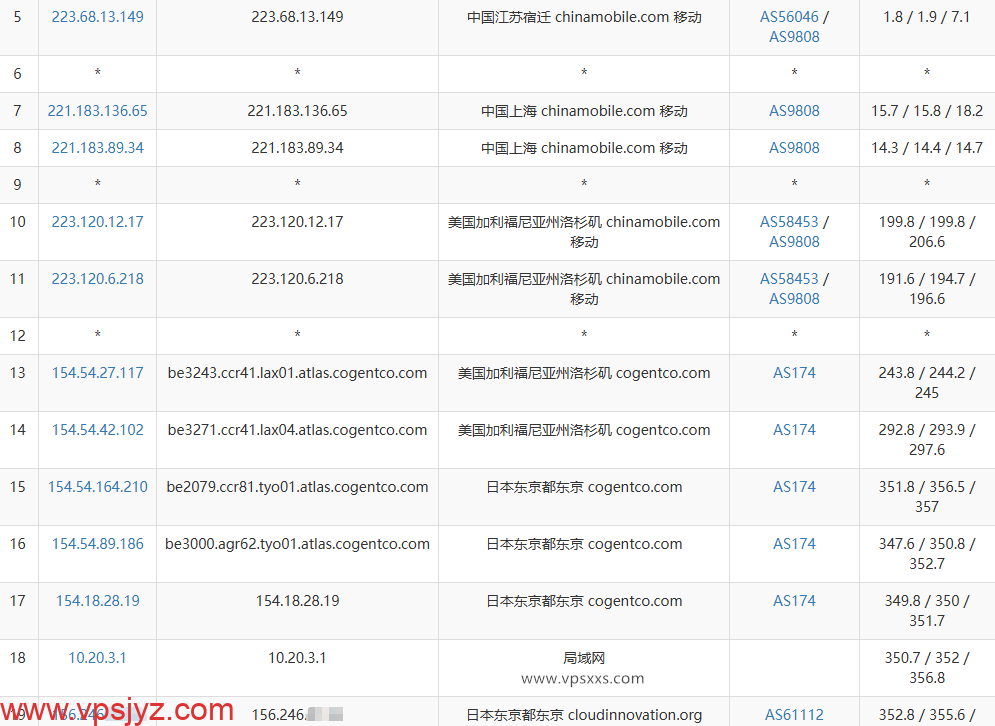
Task: Click the 223.120.12.17 Los Angeles IP link
Action: pos(97,221)
